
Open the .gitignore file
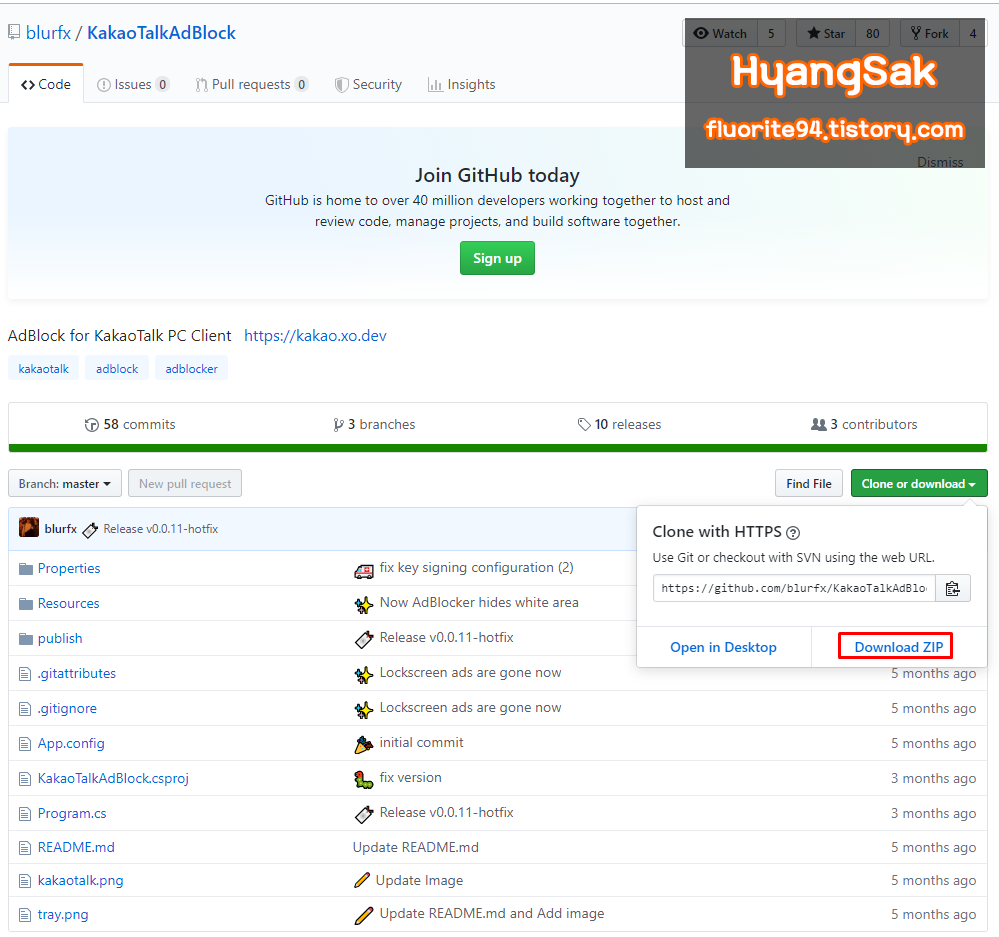coord(67,708)
